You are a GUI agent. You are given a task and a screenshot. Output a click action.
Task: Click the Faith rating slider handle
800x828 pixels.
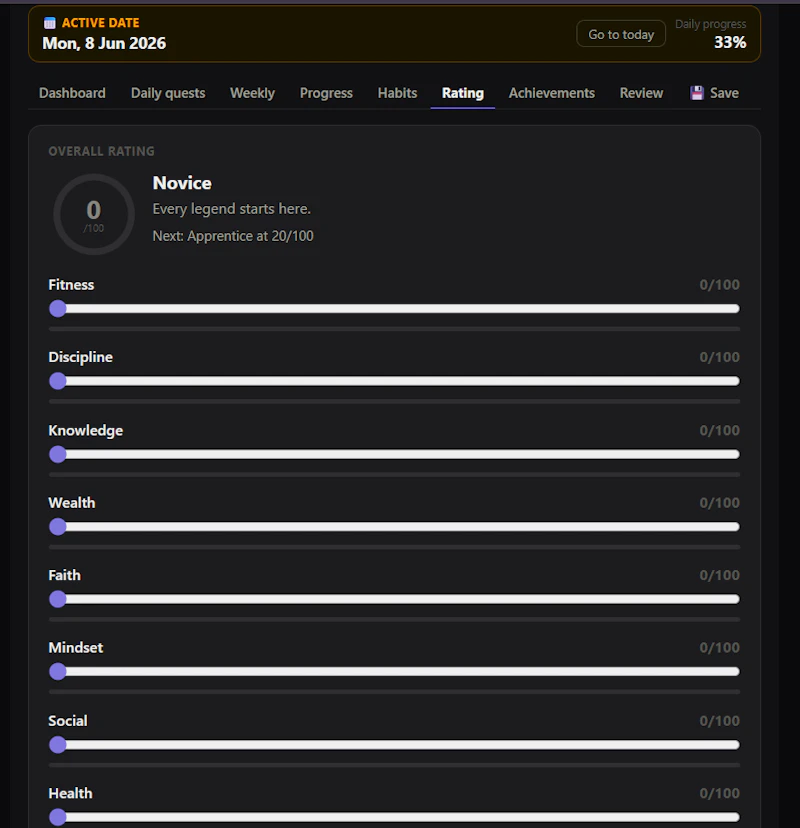58,599
